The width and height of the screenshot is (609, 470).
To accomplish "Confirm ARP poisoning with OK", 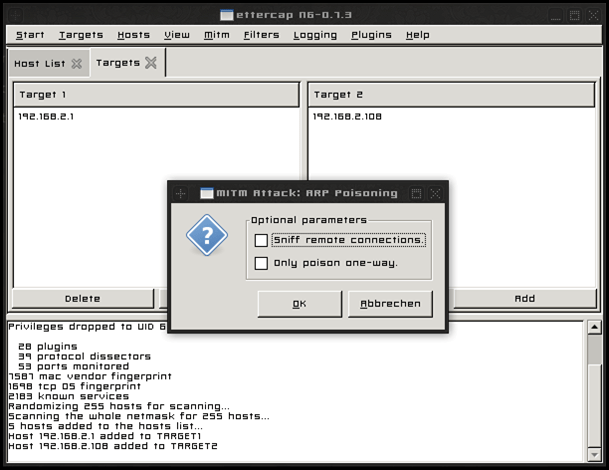I will (300, 304).
